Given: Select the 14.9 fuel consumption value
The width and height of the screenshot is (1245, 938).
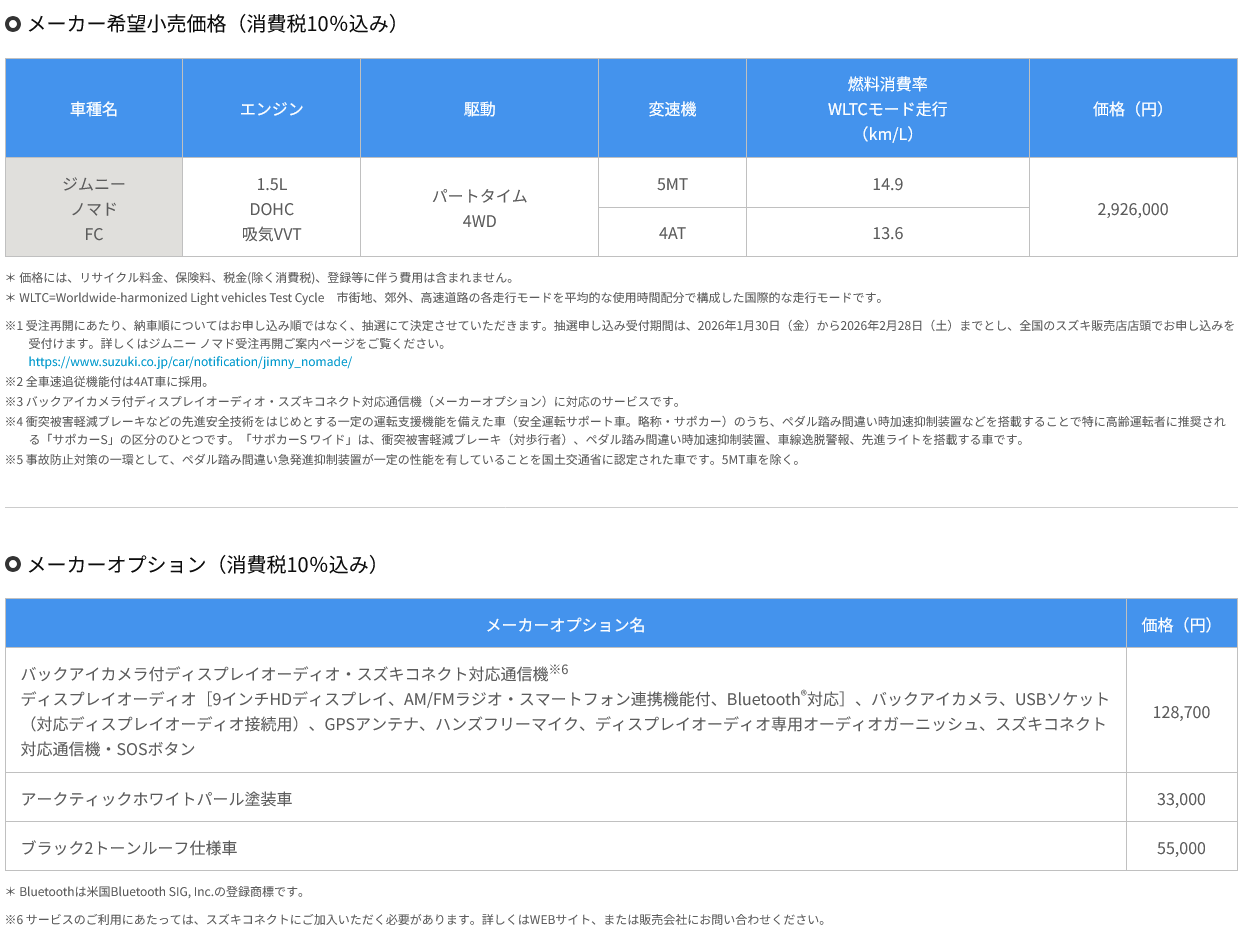Looking at the screenshot, I should (887, 184).
